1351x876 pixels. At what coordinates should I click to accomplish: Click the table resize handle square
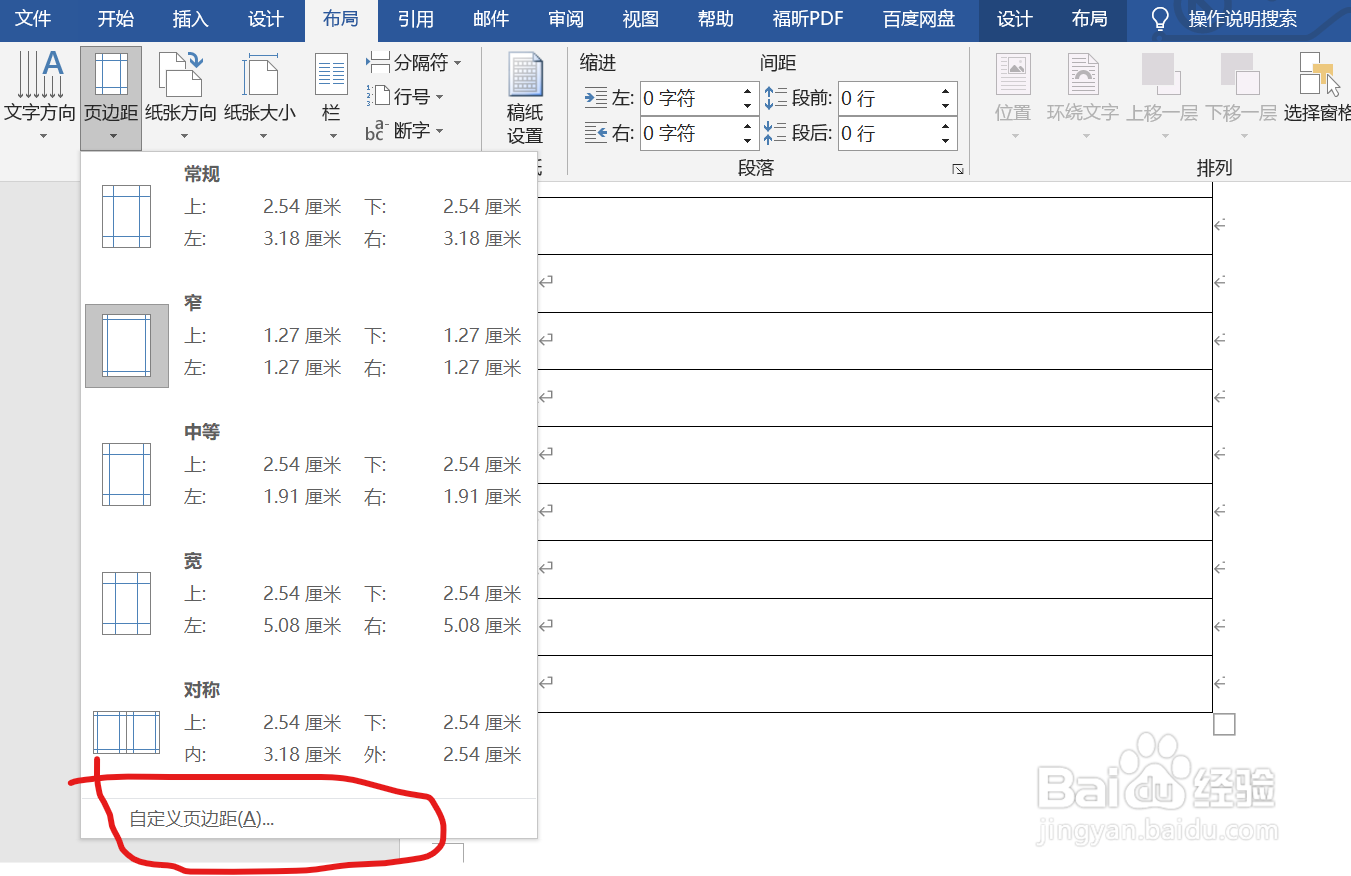click(1224, 724)
